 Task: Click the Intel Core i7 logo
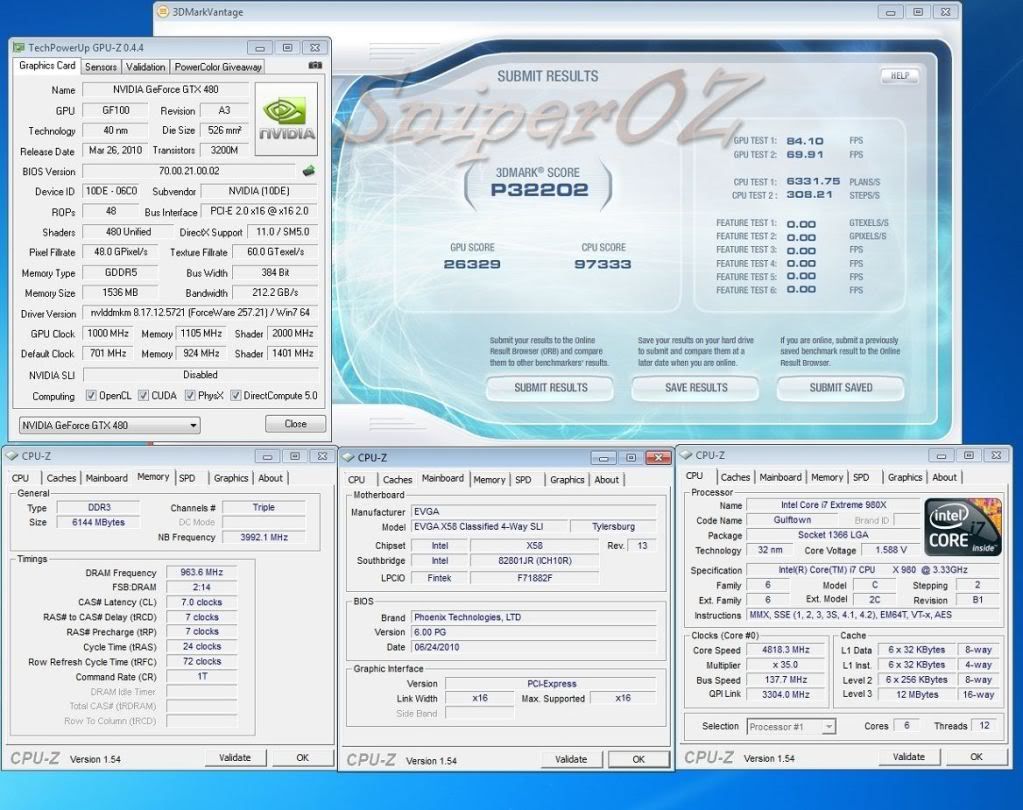pos(963,527)
